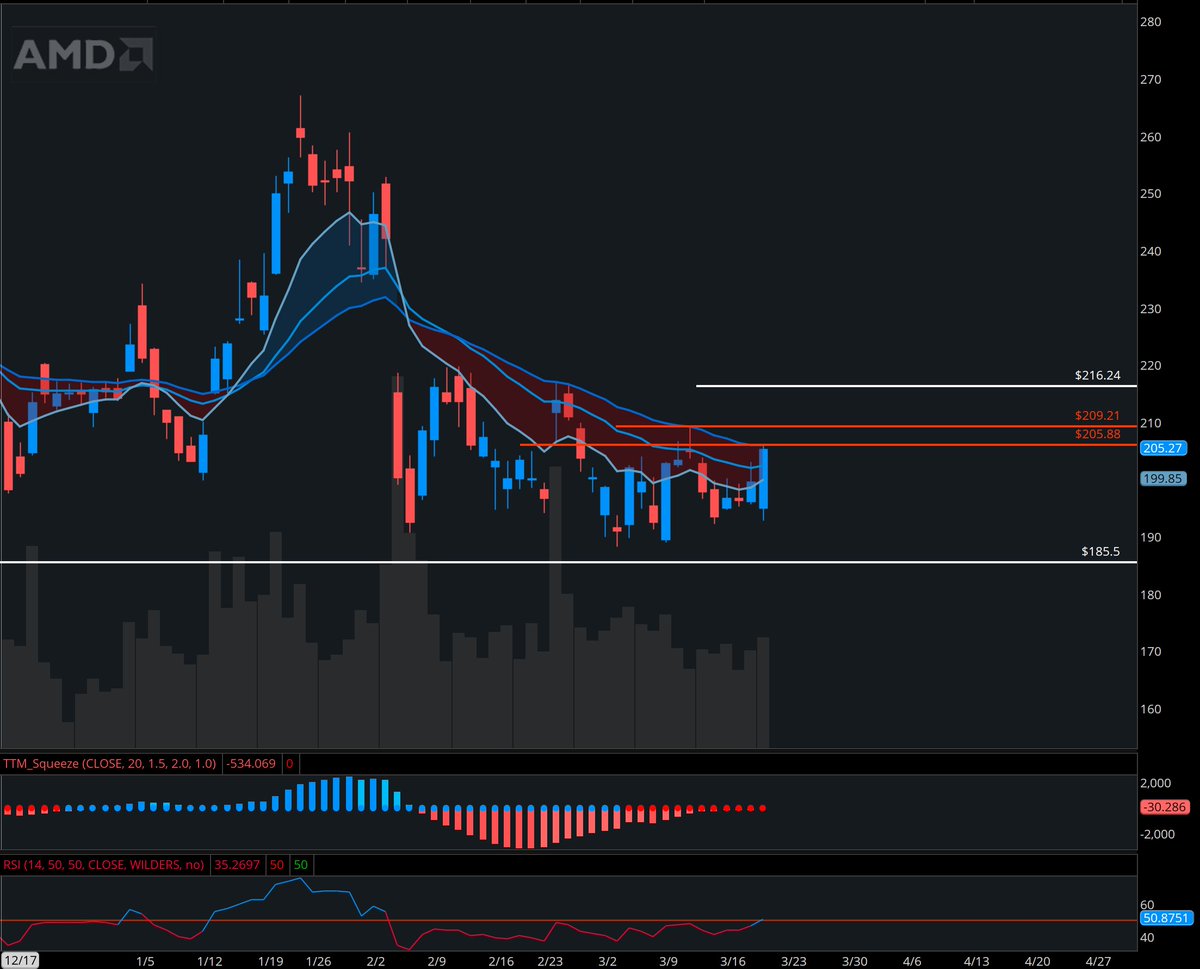
Task: Click the 60 RSI axis label
Action: click(1147, 903)
